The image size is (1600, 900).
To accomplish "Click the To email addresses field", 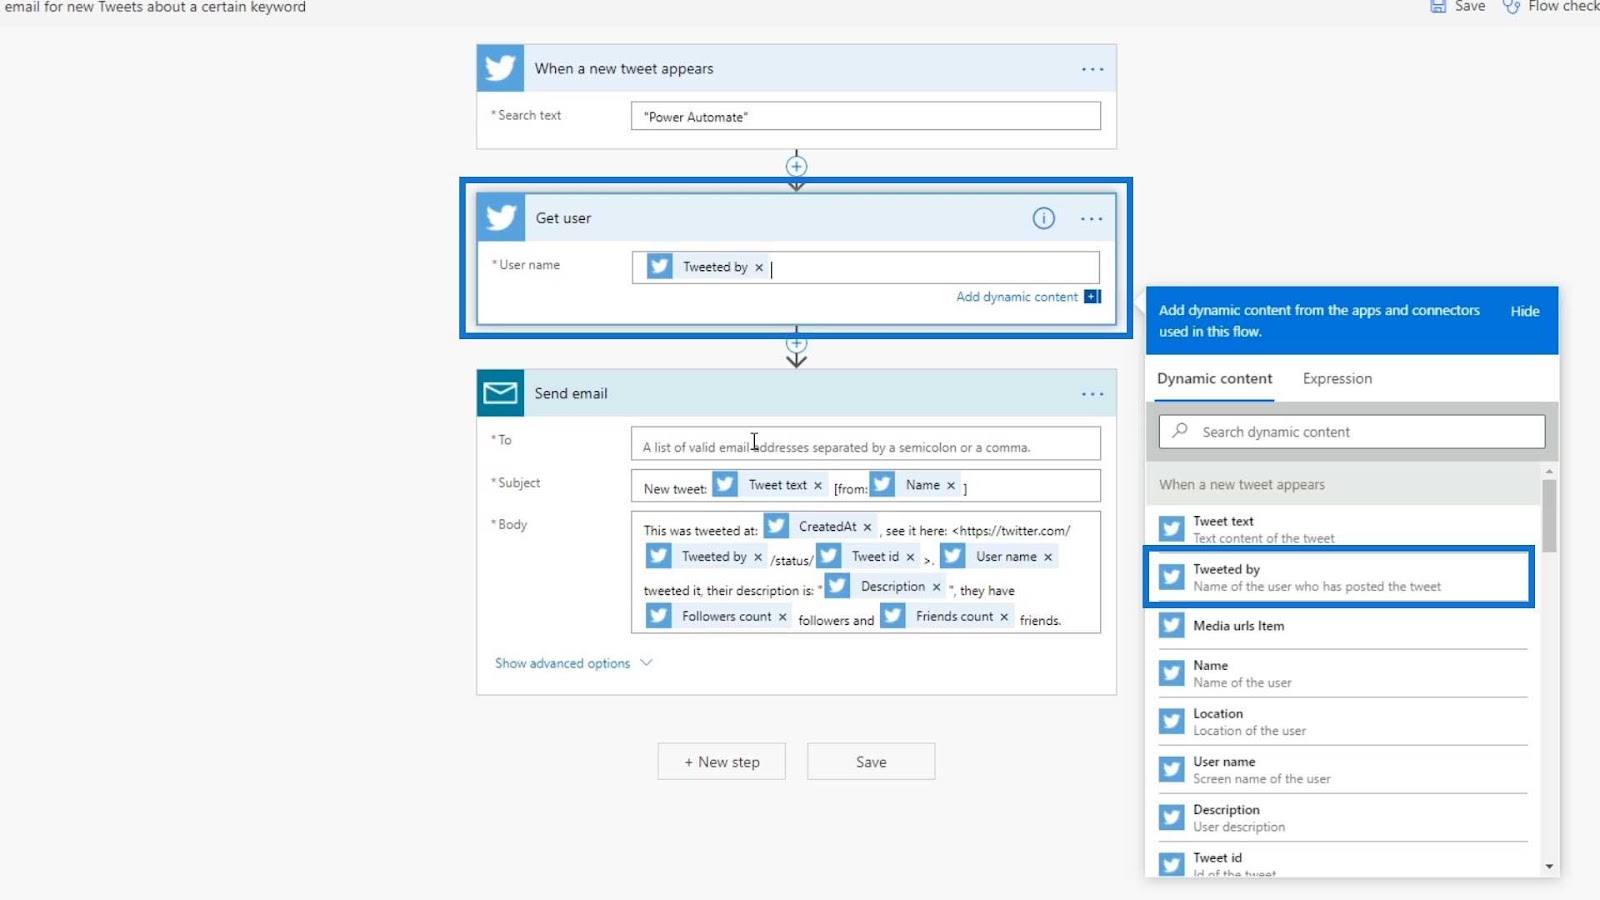I will [x=866, y=444].
